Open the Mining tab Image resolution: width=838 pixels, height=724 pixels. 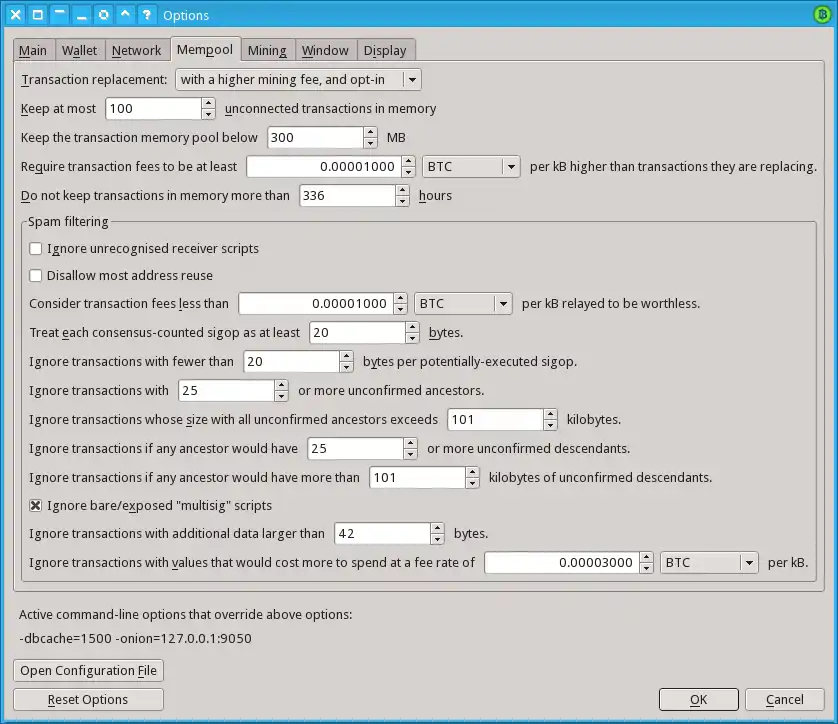pos(267,50)
